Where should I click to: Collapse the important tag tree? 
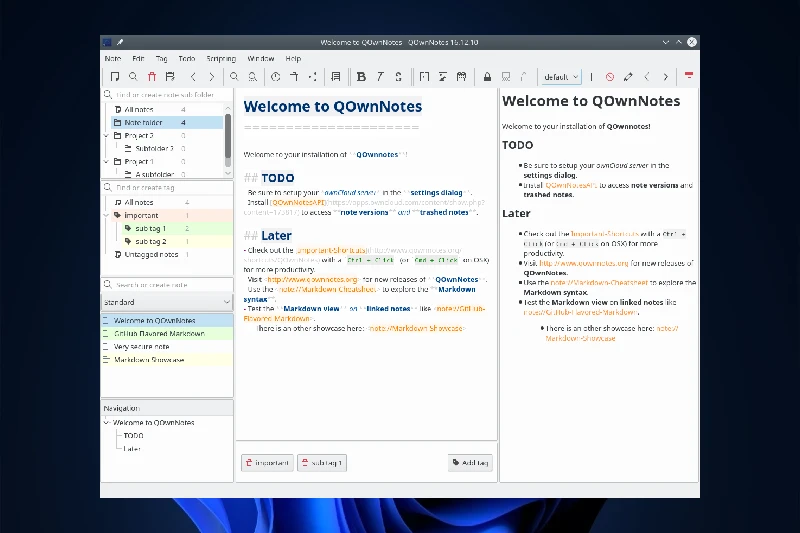[x=106, y=215]
